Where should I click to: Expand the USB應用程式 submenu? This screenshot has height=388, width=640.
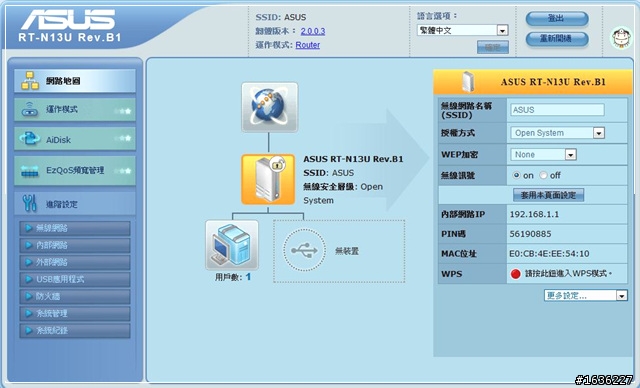pos(75,279)
